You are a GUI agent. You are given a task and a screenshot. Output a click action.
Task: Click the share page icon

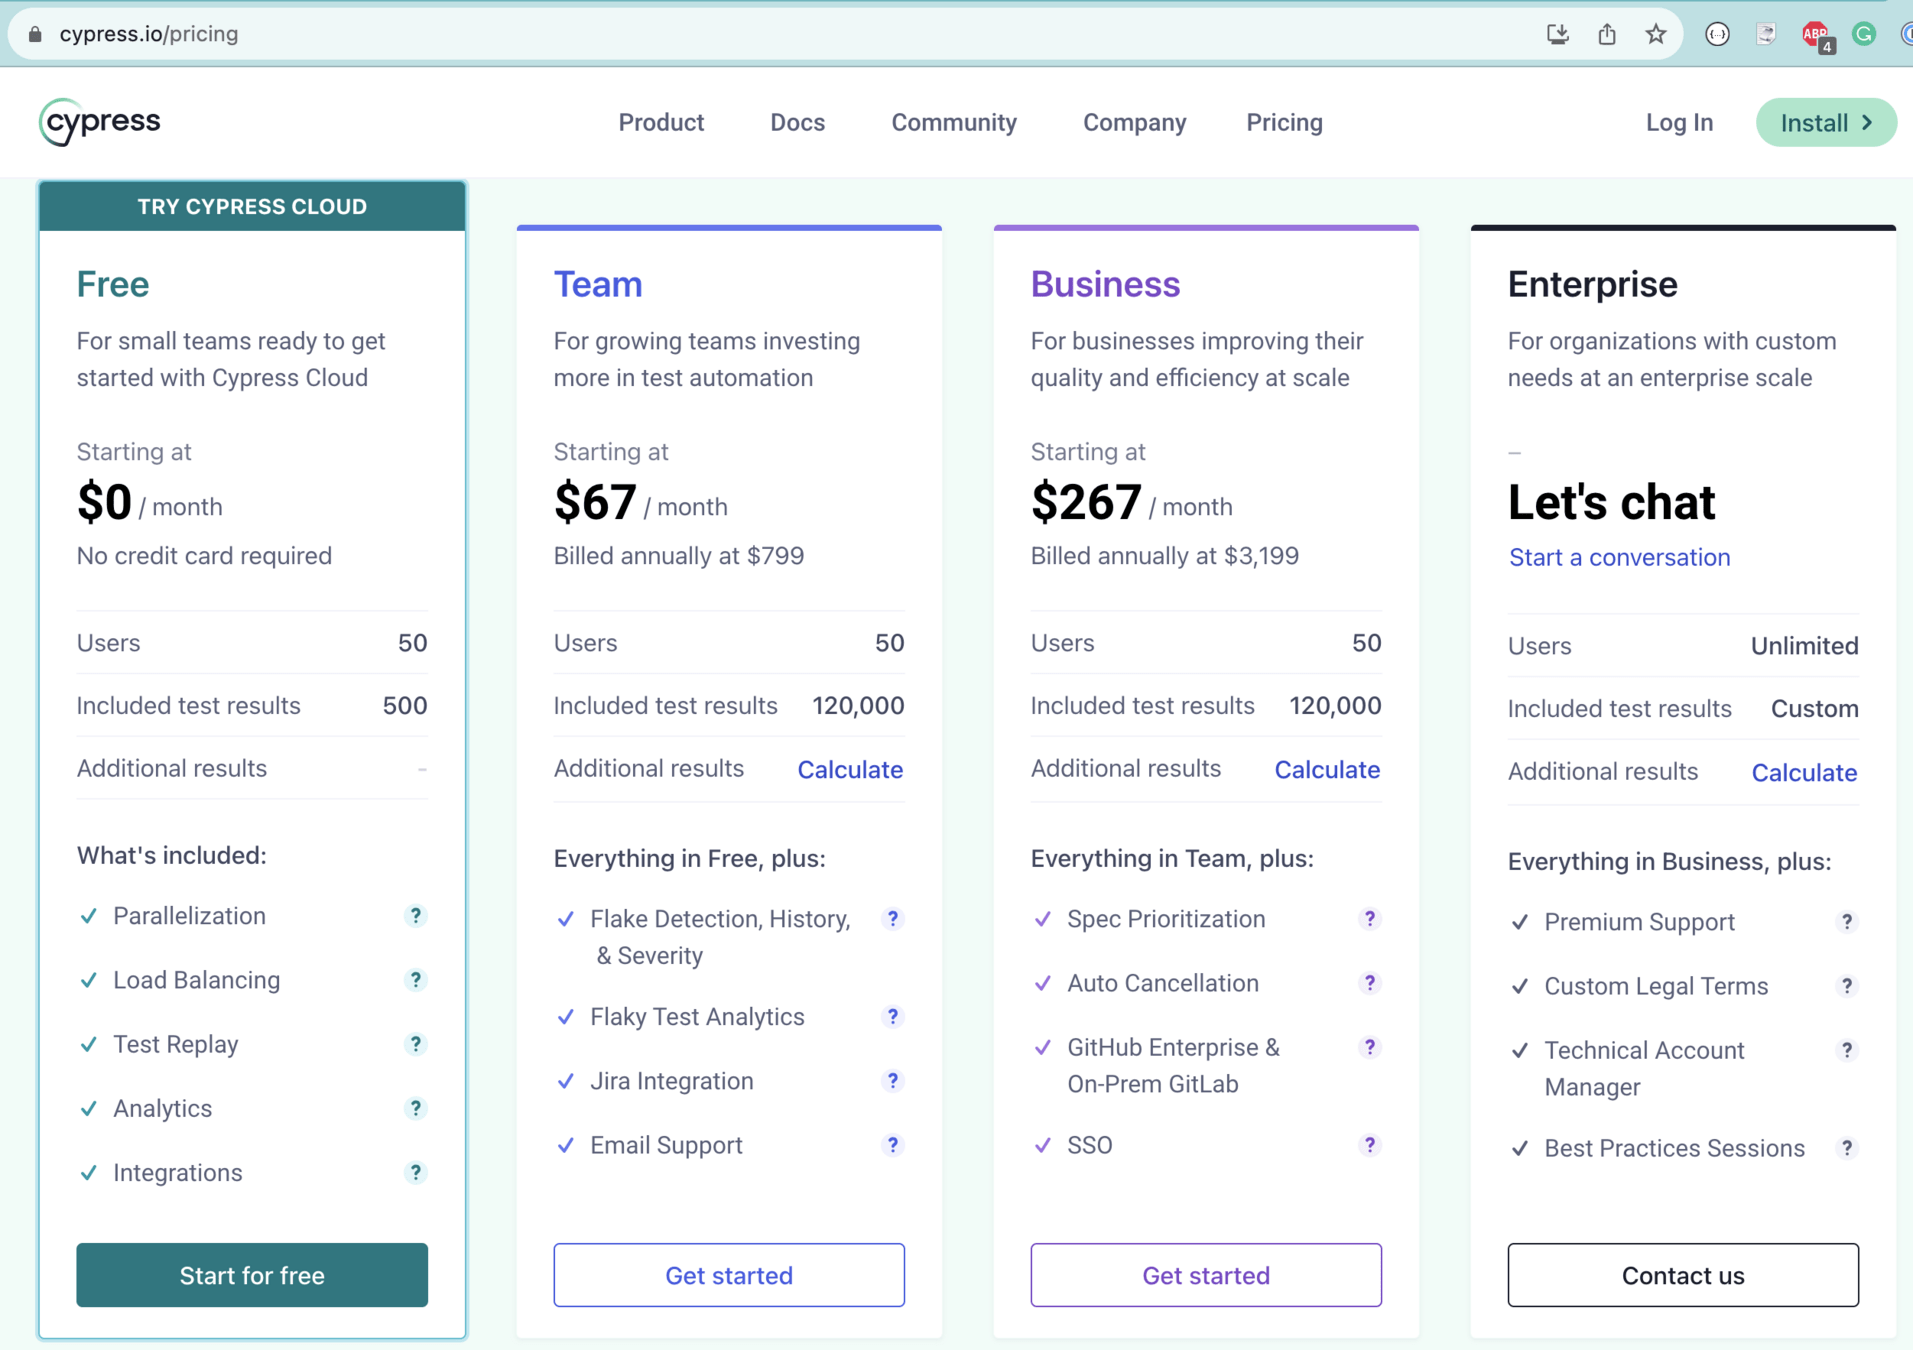1607,34
